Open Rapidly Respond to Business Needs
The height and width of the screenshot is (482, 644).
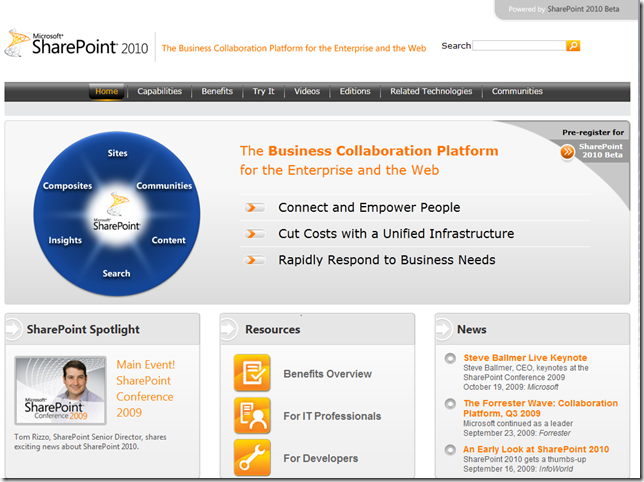pyautogui.click(x=387, y=260)
